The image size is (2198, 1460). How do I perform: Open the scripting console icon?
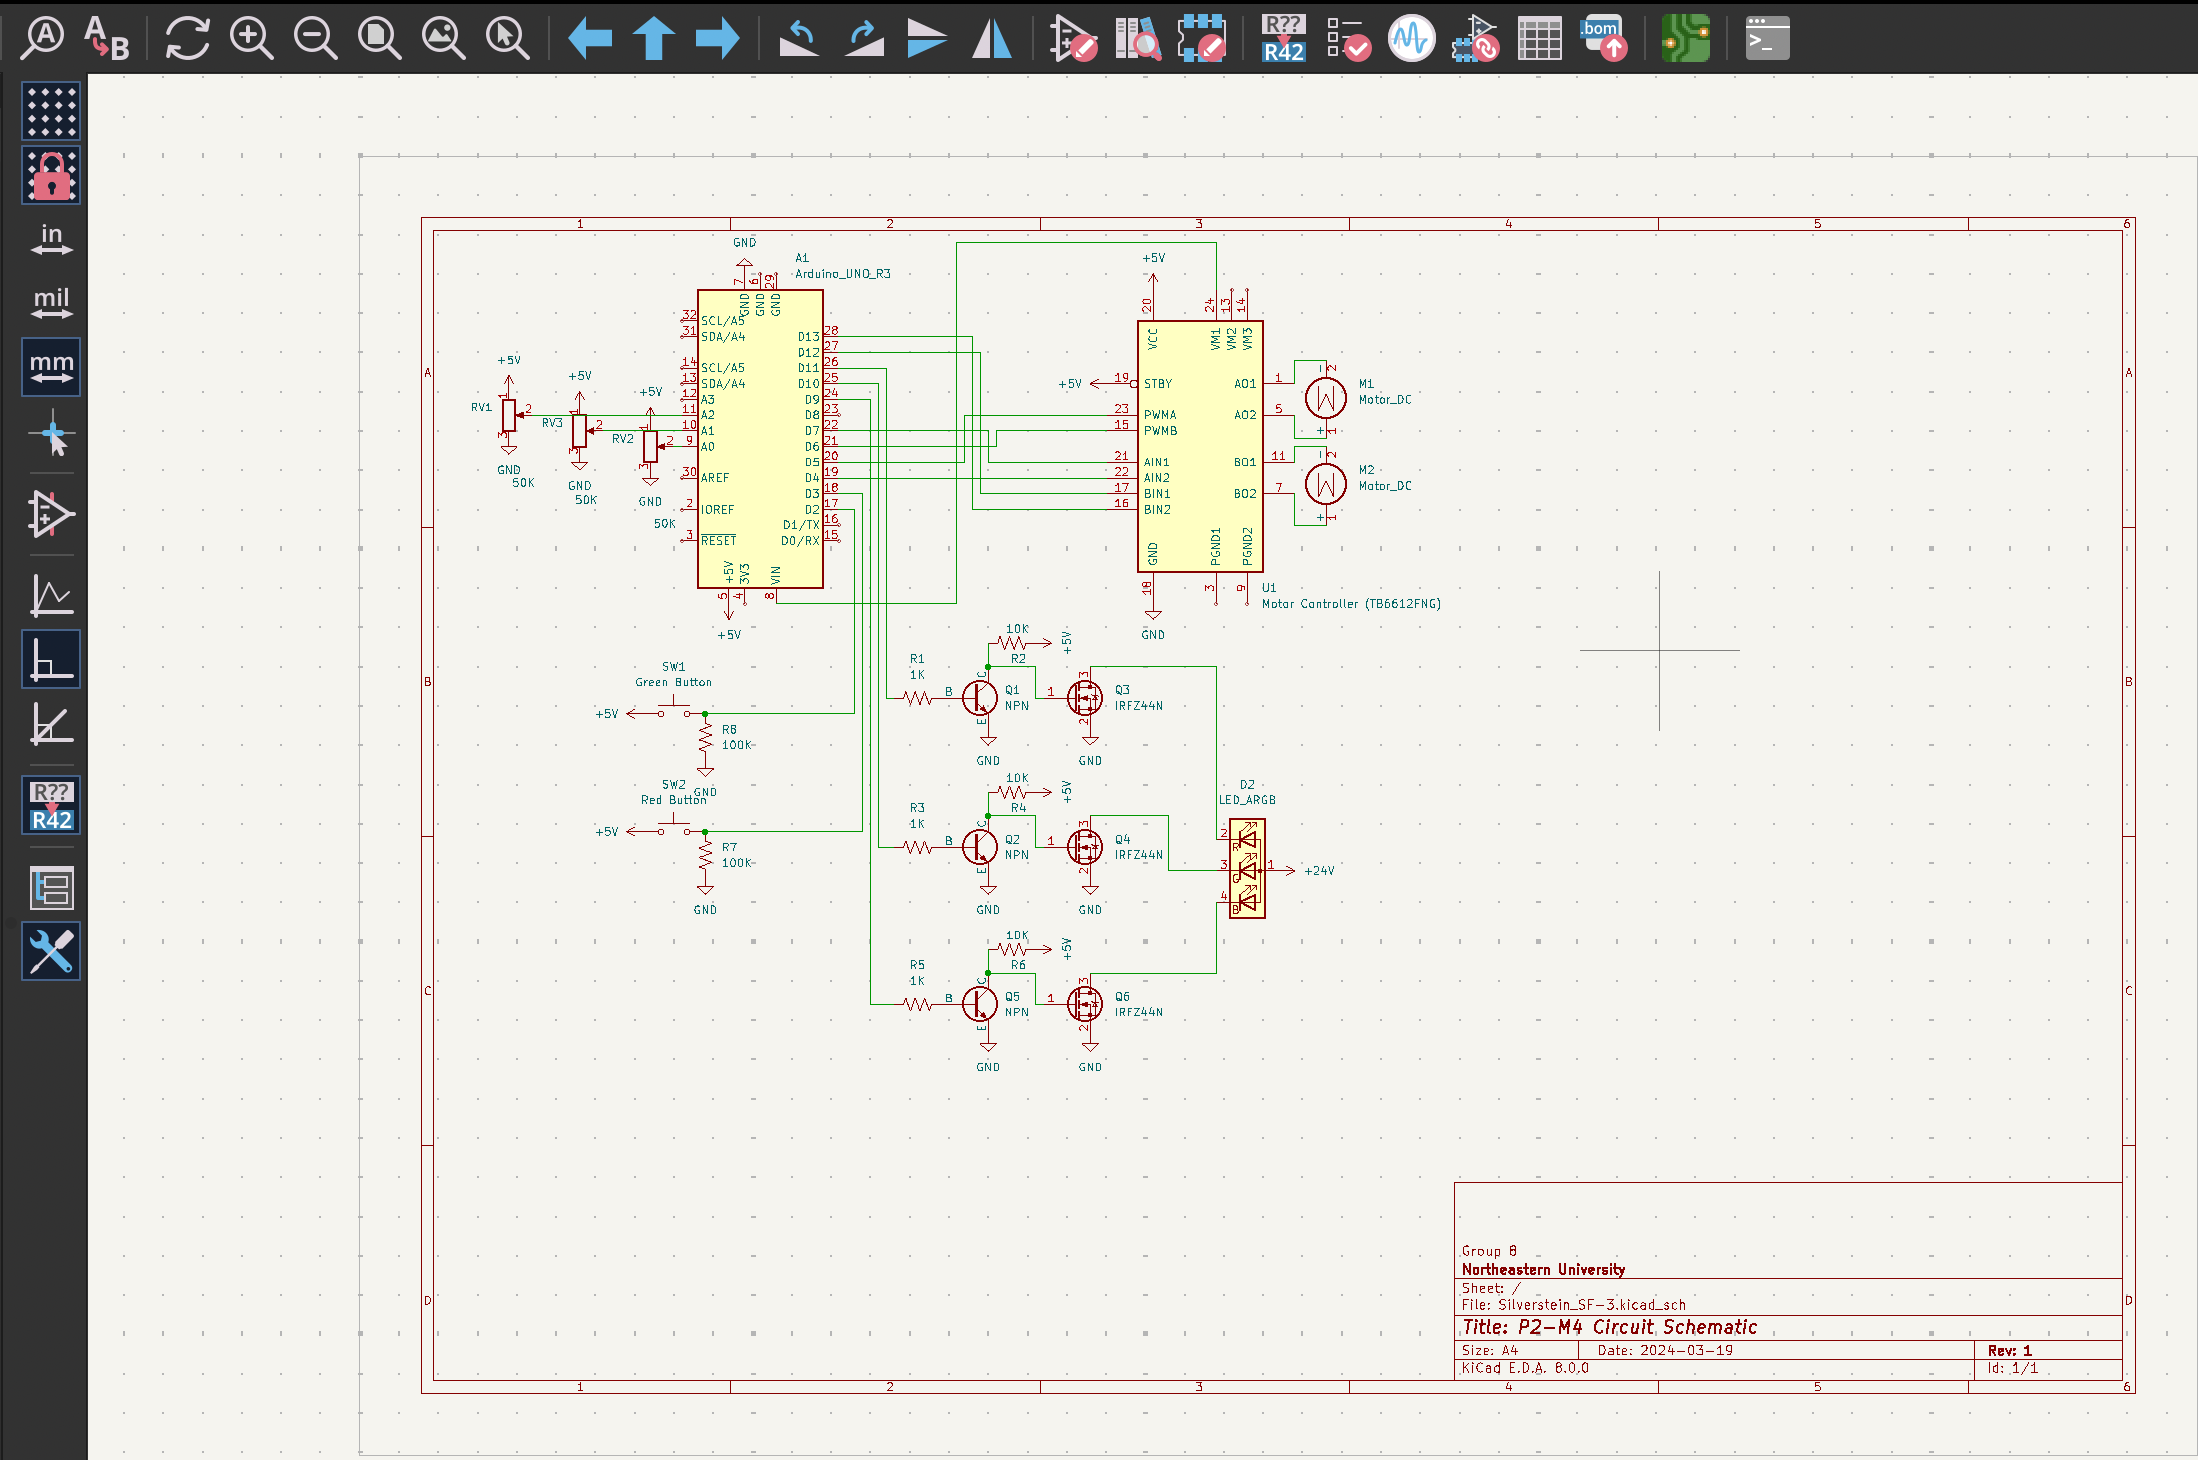[x=1767, y=38]
